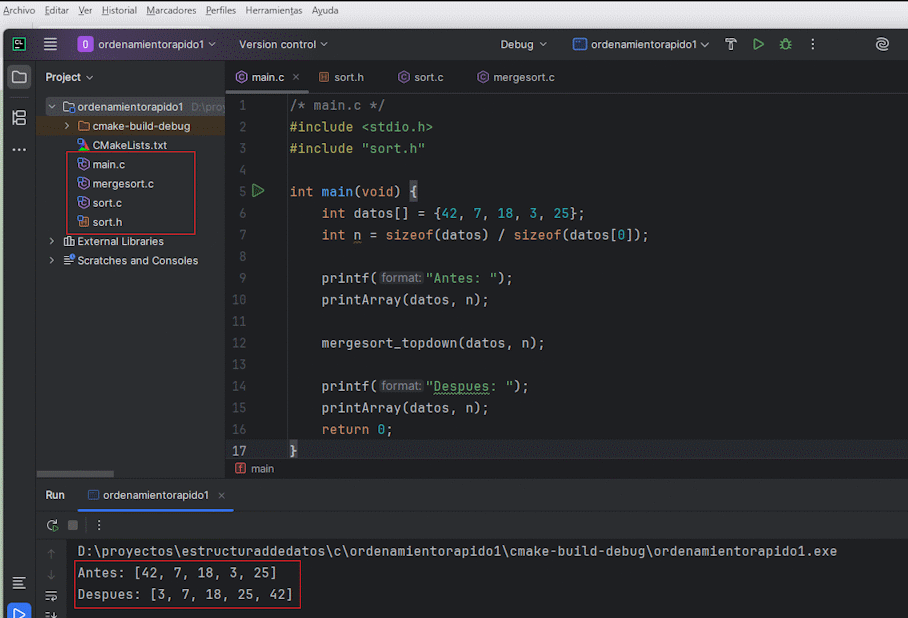Image resolution: width=908 pixels, height=618 pixels.
Task: Open the Structure tool window icon
Action: 18,118
